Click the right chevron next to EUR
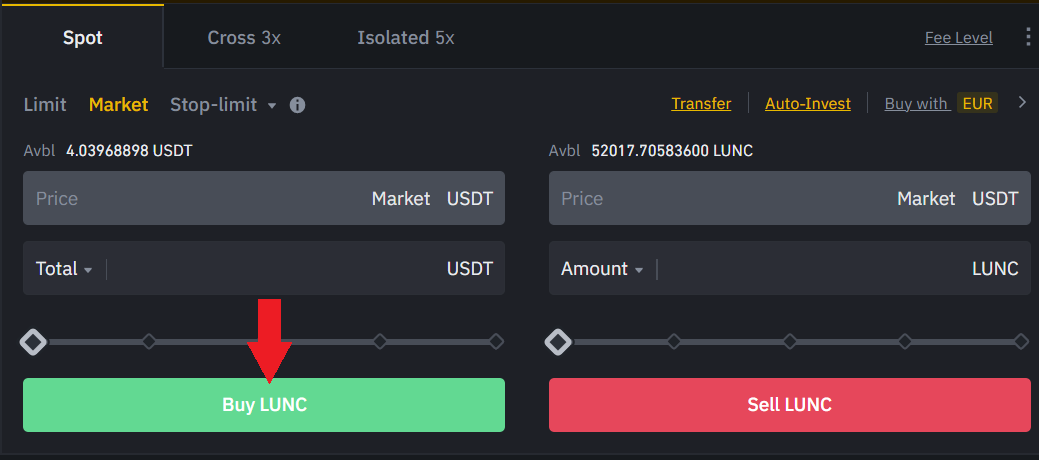 click(1022, 103)
